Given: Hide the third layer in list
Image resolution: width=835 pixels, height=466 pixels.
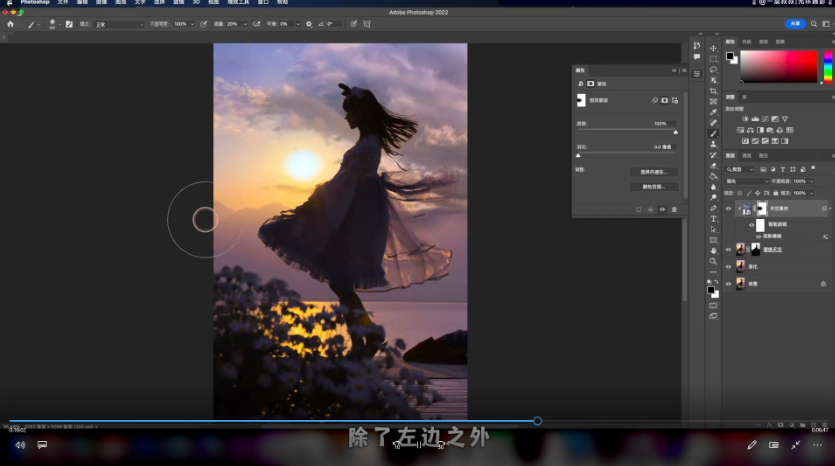Looking at the screenshot, I should click(x=728, y=266).
